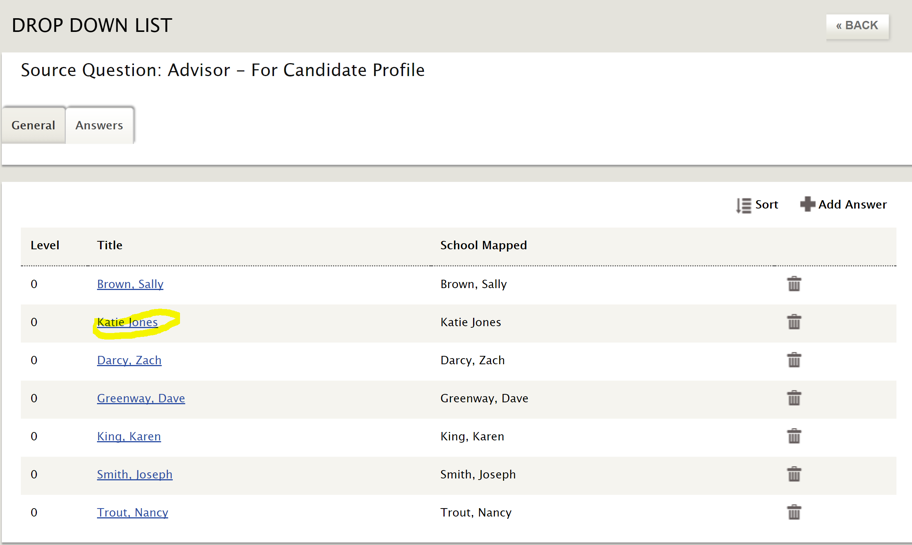Delete the Brown, Sally answer row

click(794, 284)
